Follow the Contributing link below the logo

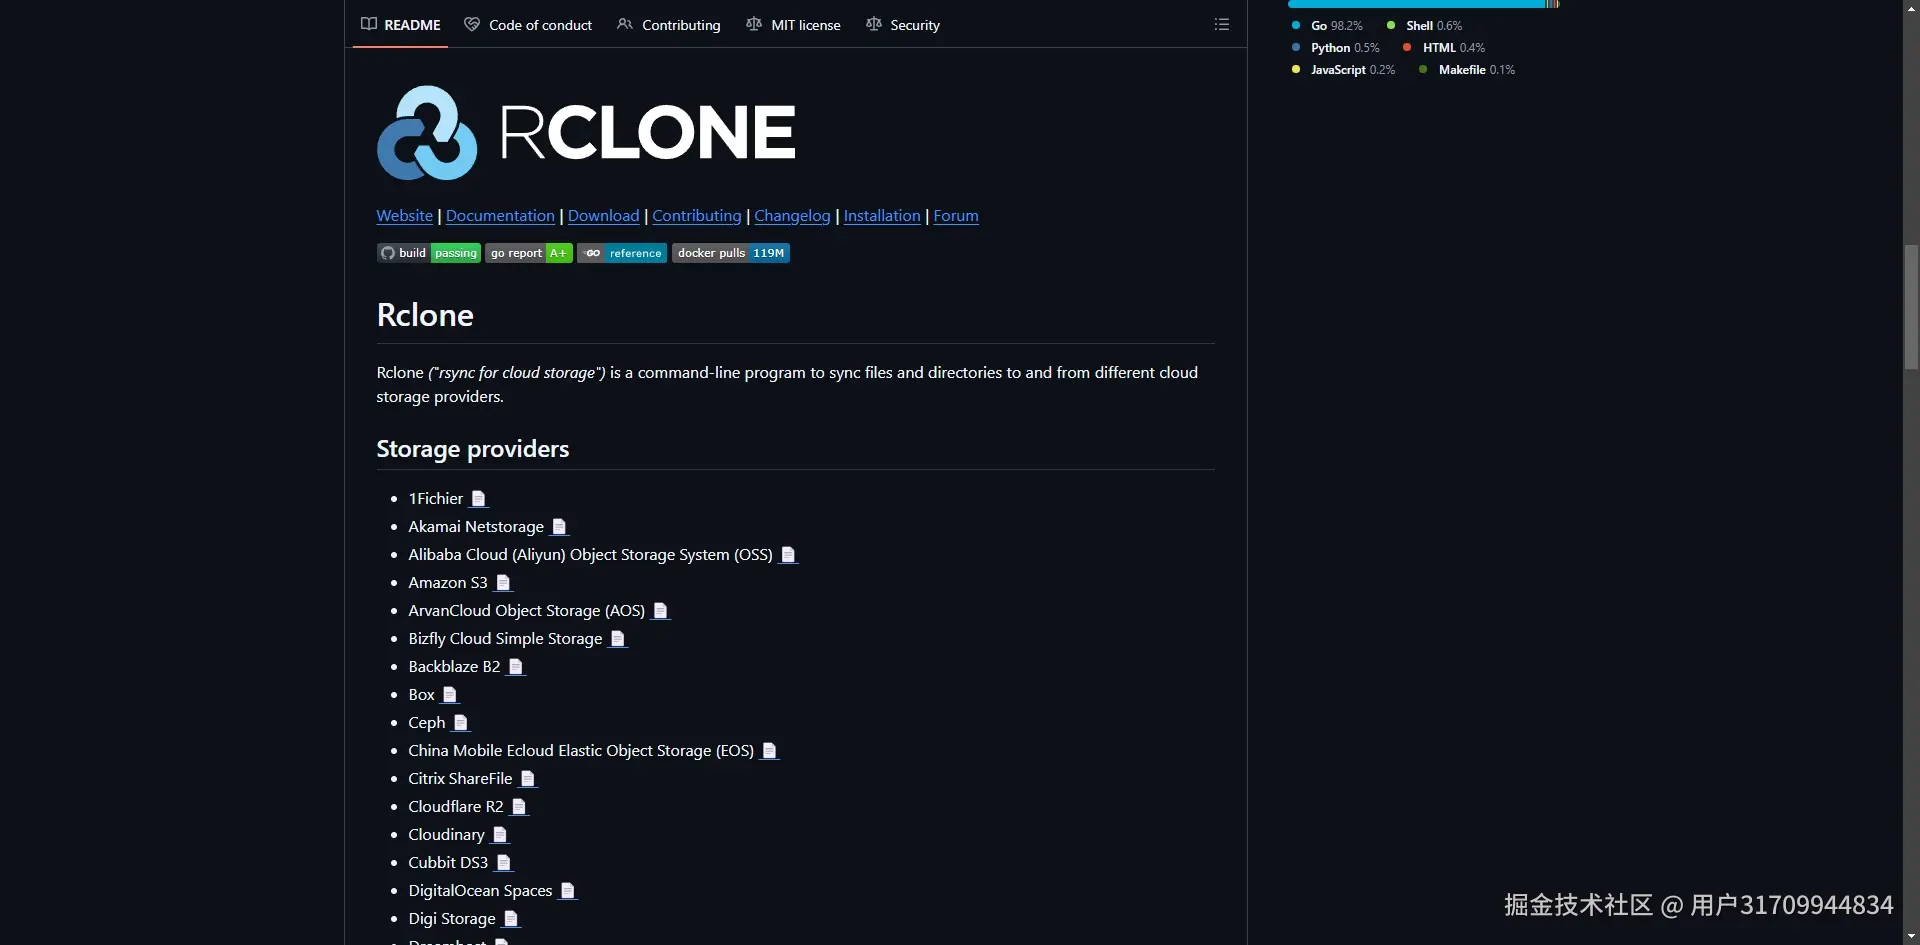point(697,216)
